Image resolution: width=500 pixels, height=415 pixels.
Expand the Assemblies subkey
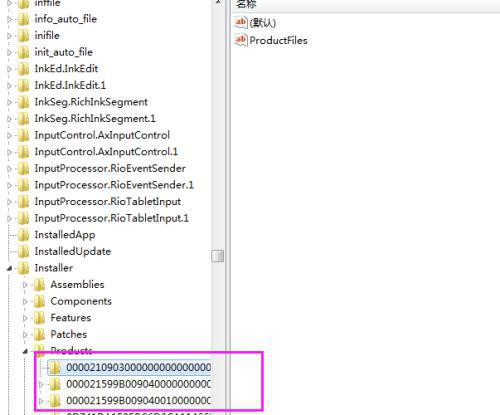25,285
